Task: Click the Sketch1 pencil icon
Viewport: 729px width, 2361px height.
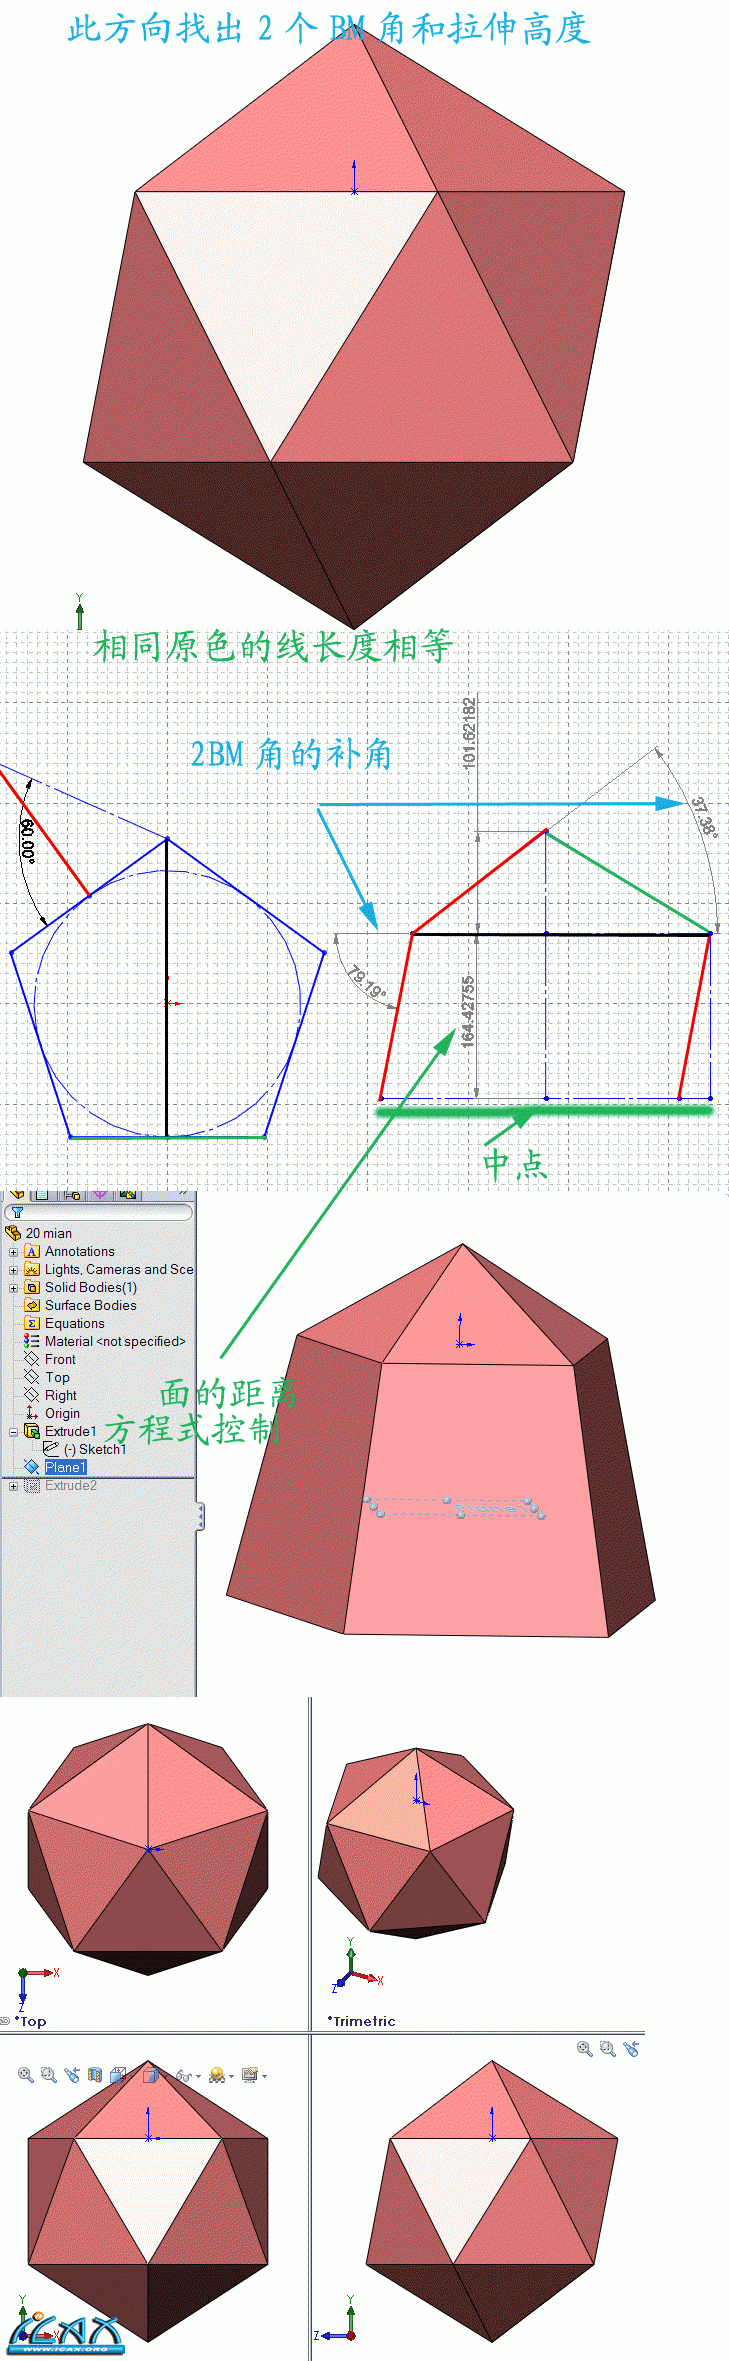Action: coord(50,1449)
